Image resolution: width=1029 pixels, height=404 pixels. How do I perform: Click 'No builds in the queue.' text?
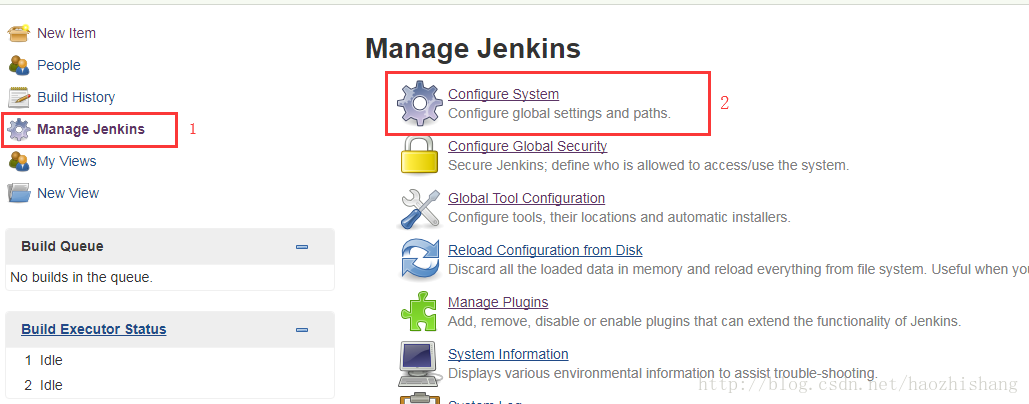81,277
